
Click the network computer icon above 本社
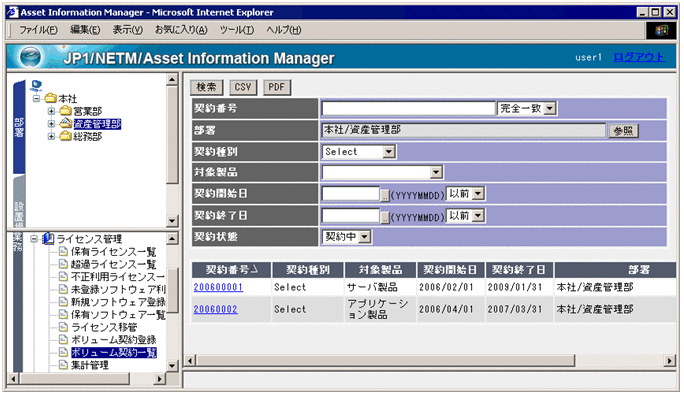pyautogui.click(x=36, y=85)
